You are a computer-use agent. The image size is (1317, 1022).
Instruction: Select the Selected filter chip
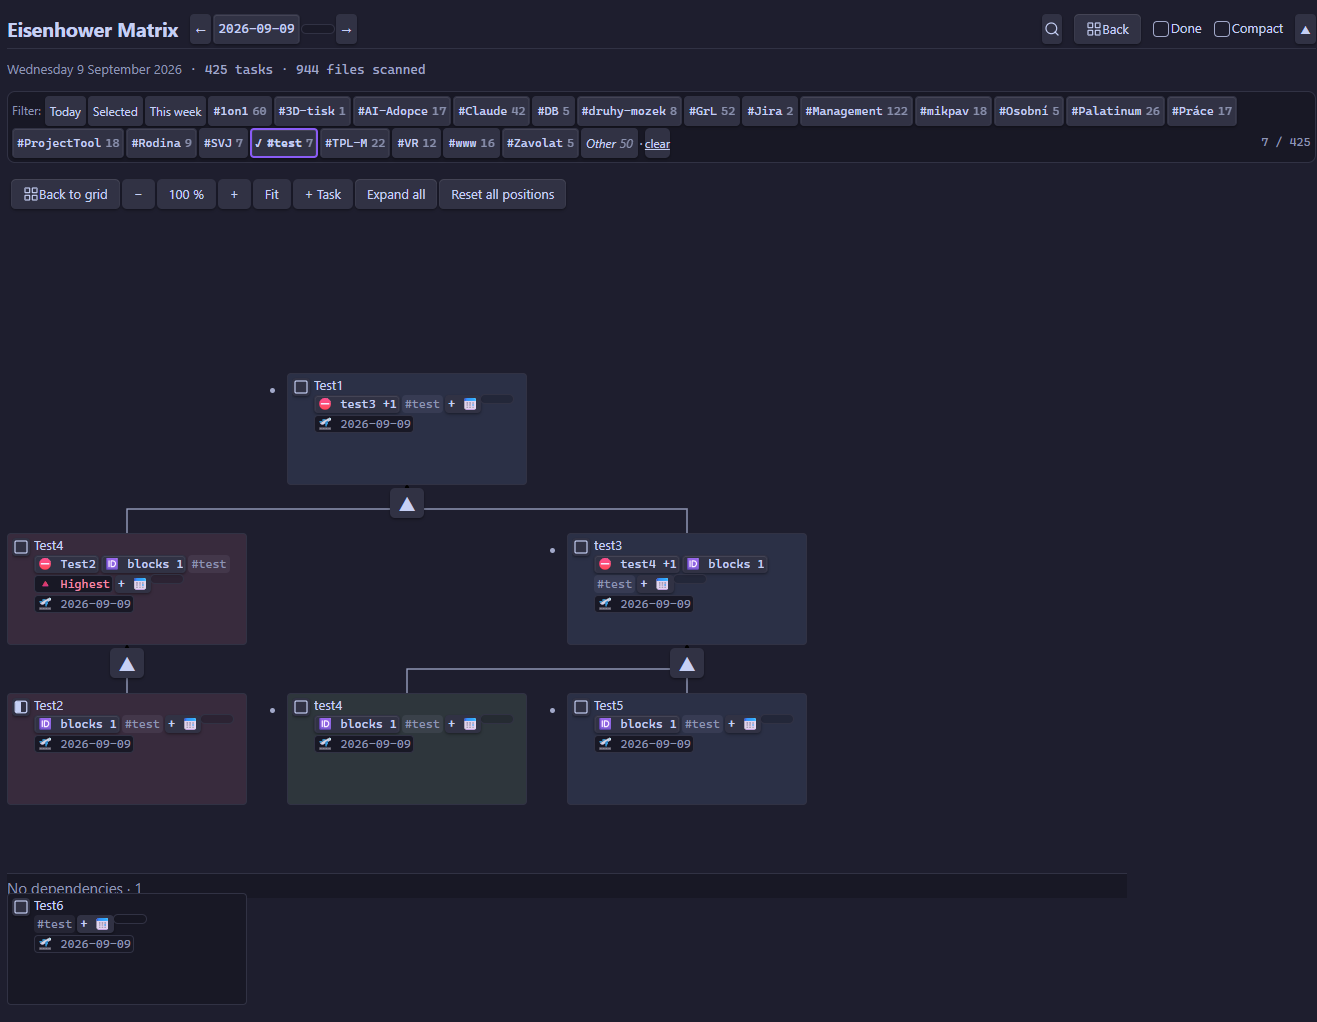pyautogui.click(x=115, y=112)
